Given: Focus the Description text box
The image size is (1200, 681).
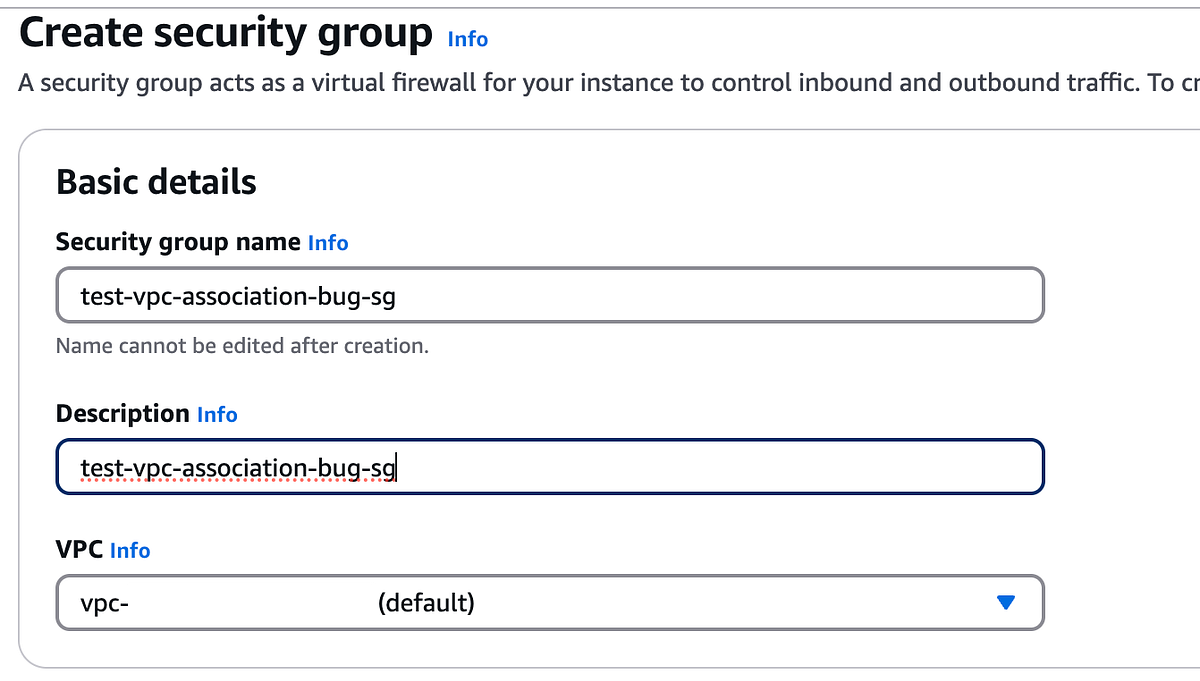Looking at the screenshot, I should point(550,466).
